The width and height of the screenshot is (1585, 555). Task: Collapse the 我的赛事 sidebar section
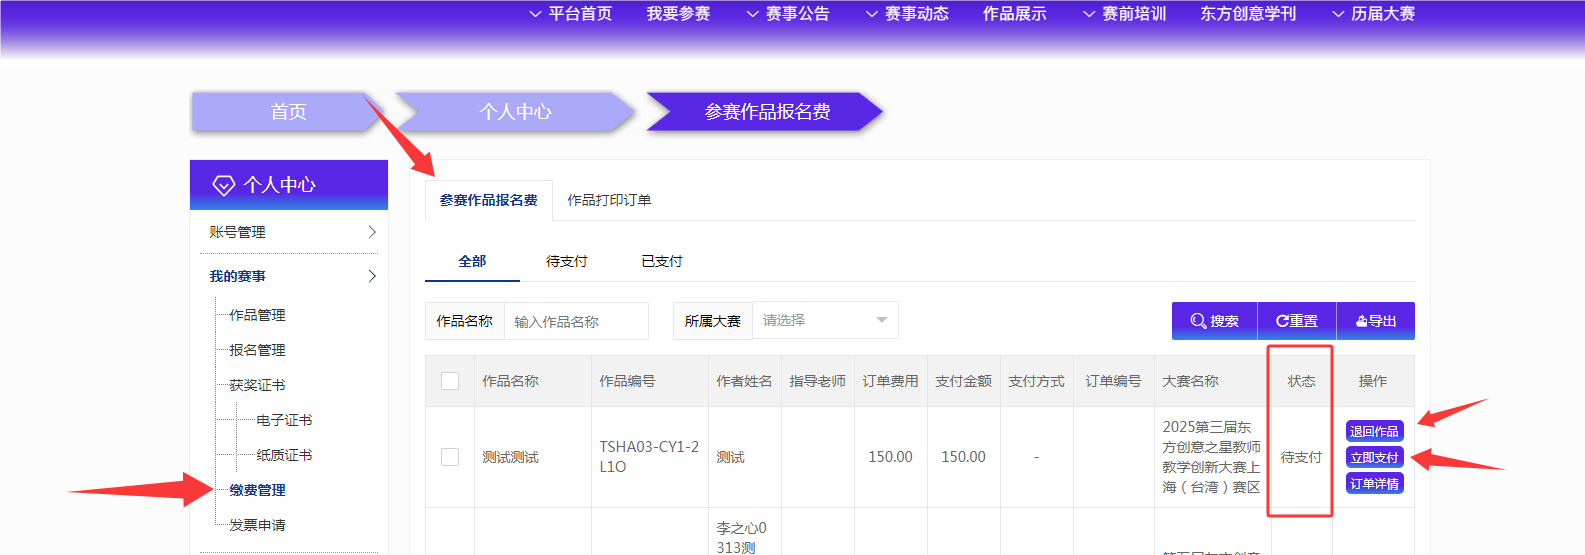(371, 276)
